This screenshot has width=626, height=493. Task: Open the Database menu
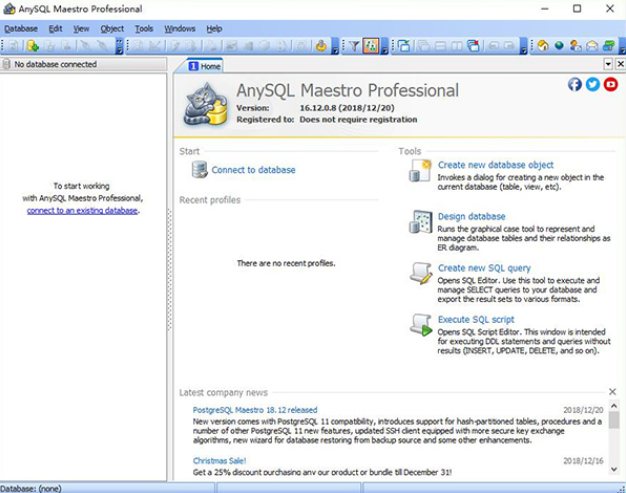click(x=20, y=29)
